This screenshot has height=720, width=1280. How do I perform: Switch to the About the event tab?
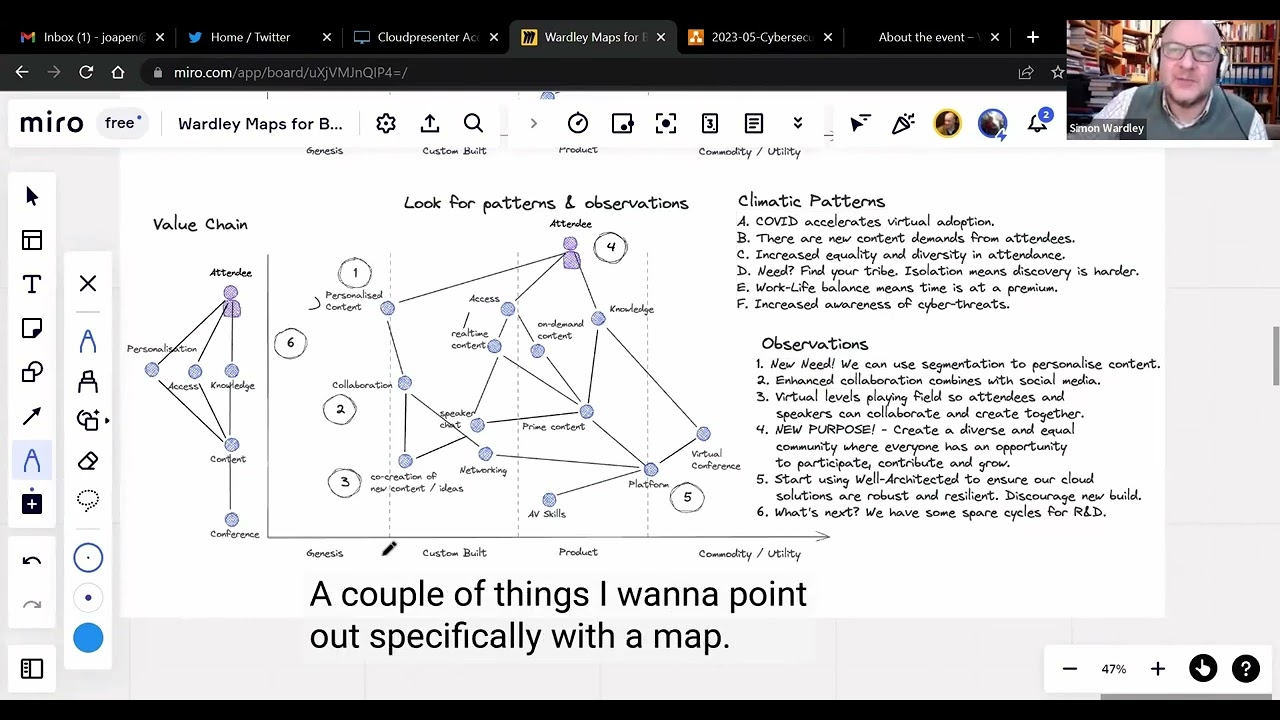point(925,37)
